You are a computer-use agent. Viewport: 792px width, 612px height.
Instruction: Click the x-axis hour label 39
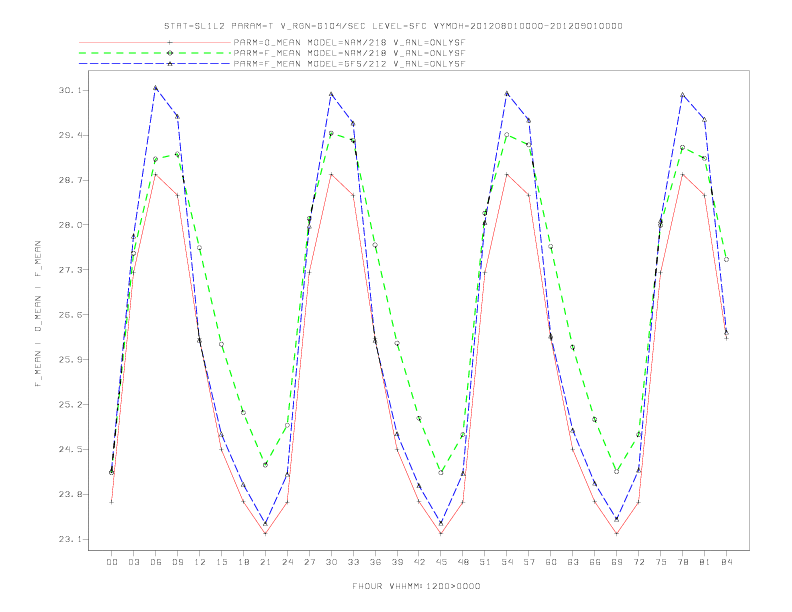click(397, 562)
